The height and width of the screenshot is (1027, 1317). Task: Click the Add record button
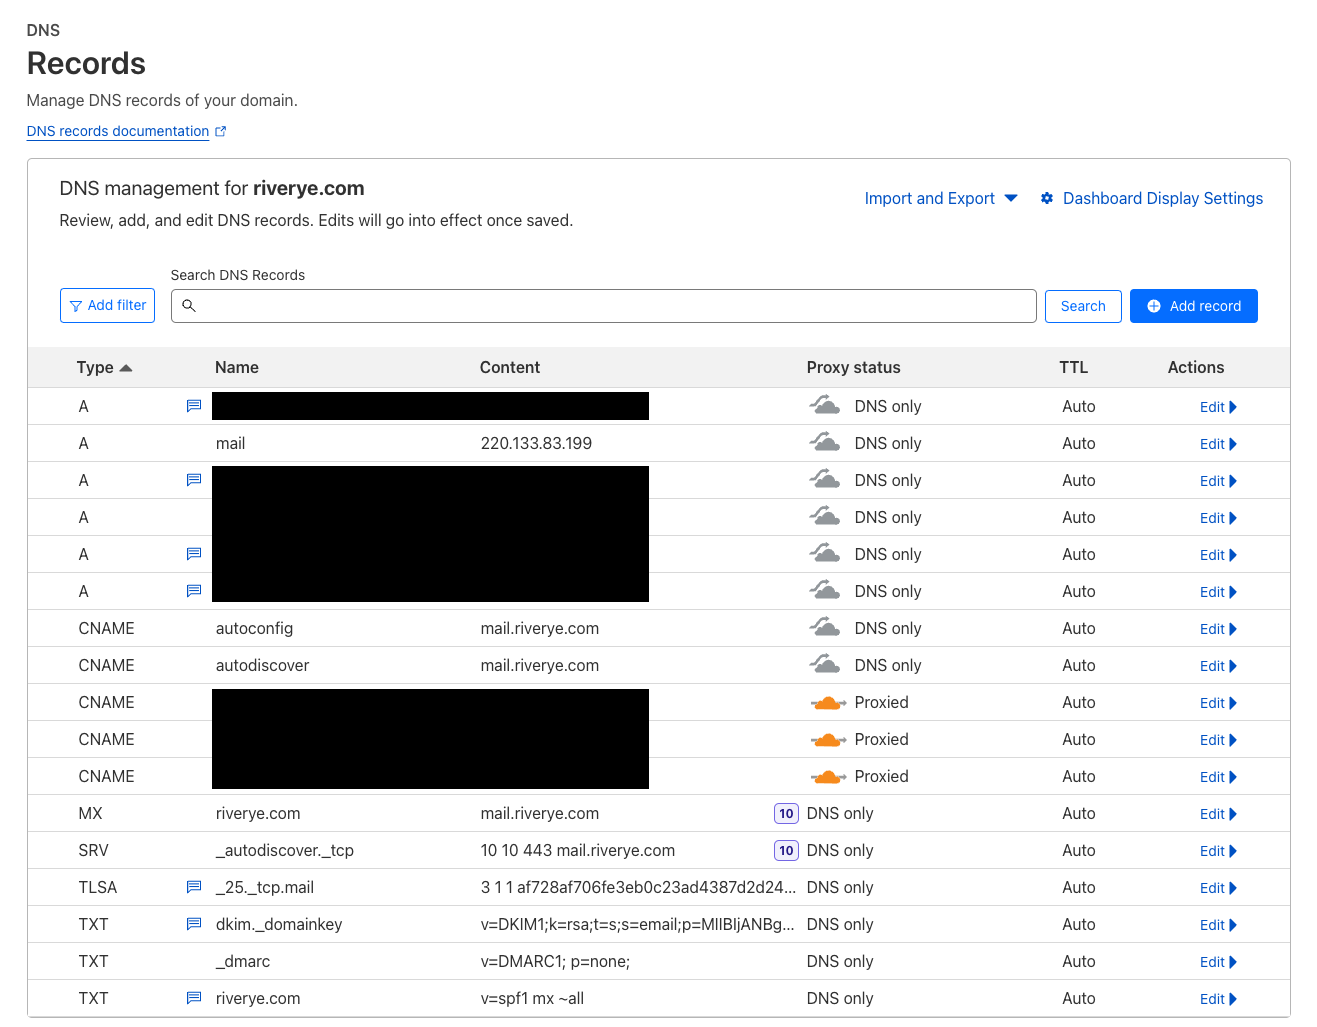click(1194, 306)
